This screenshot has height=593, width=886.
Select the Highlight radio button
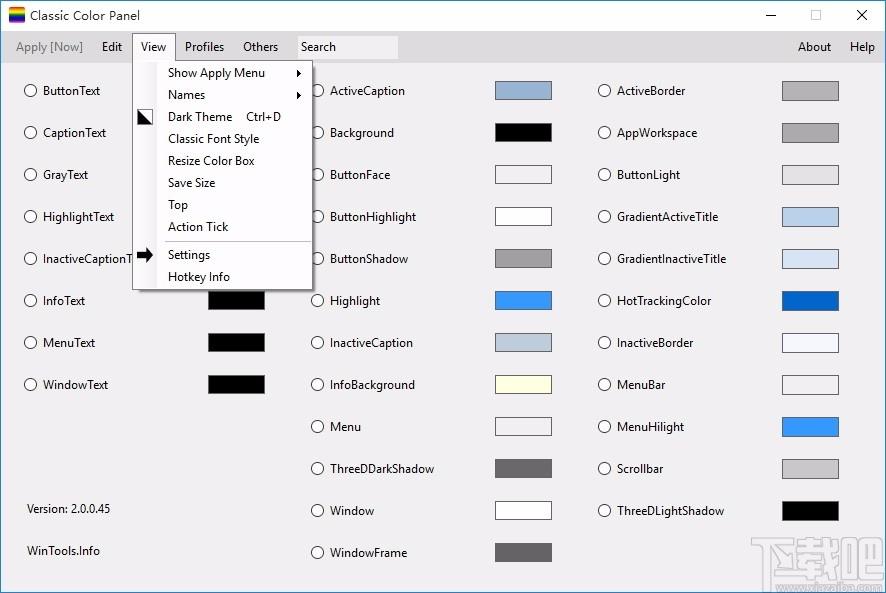pos(318,301)
